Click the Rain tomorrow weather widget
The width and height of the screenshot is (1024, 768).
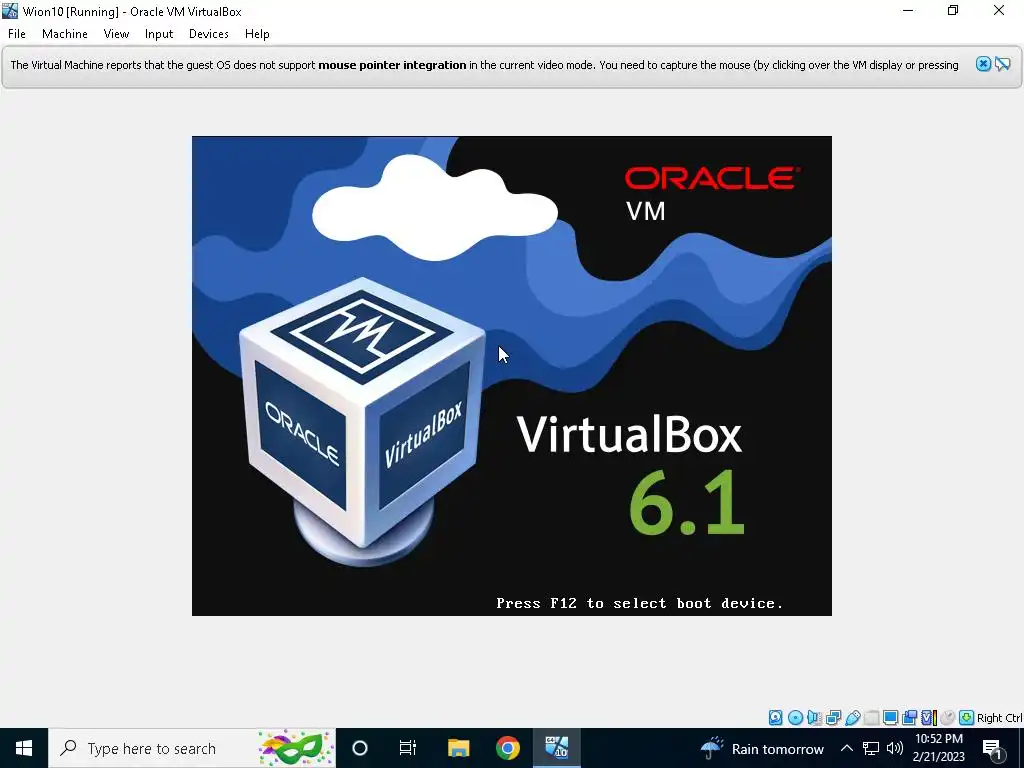click(x=762, y=748)
